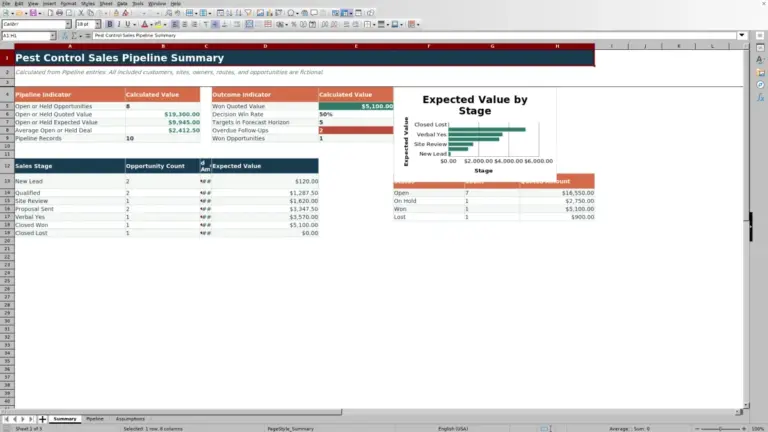
Task: Toggle Align left
Action: pos(175,24)
